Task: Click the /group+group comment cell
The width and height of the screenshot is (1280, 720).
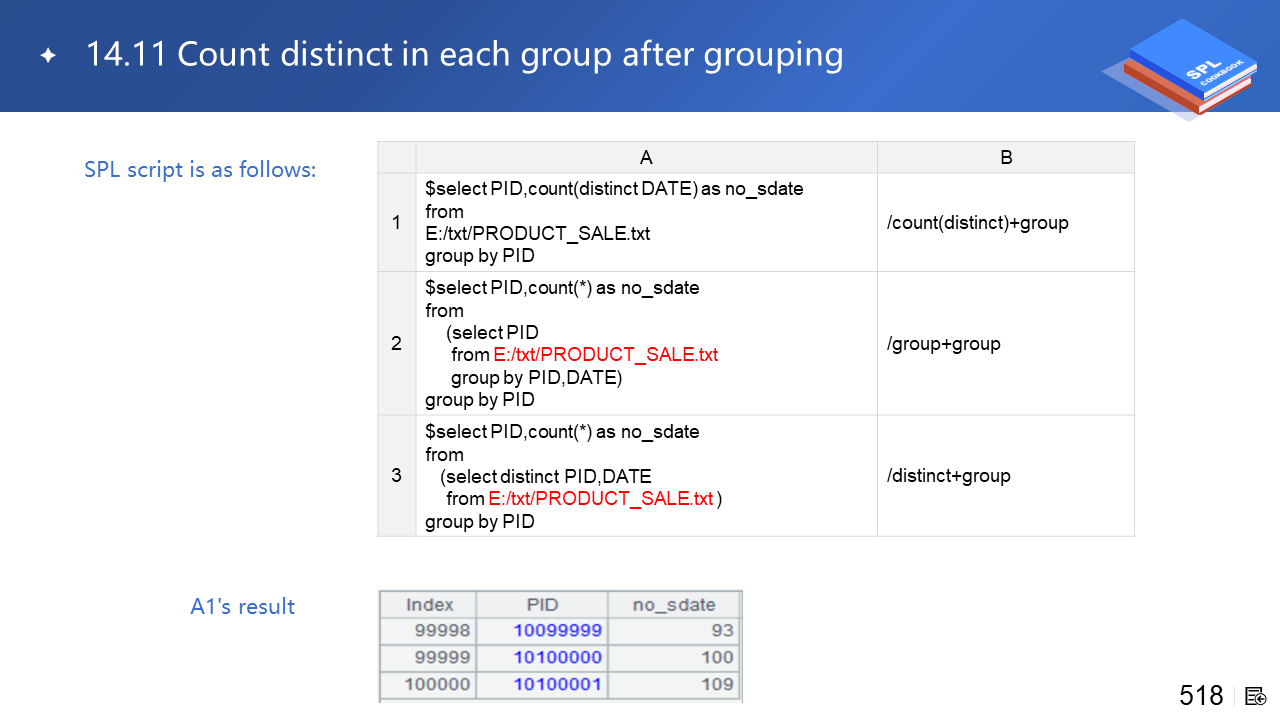Action: pos(943,343)
